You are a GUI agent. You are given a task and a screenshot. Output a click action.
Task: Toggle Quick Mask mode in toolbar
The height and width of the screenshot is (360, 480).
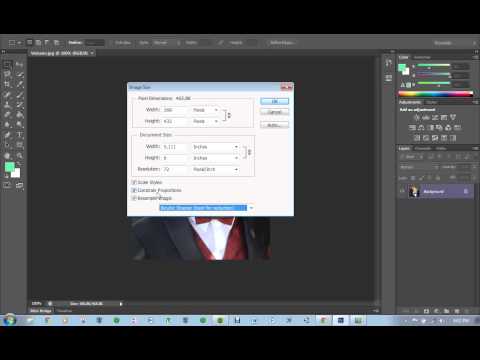tap(7, 185)
